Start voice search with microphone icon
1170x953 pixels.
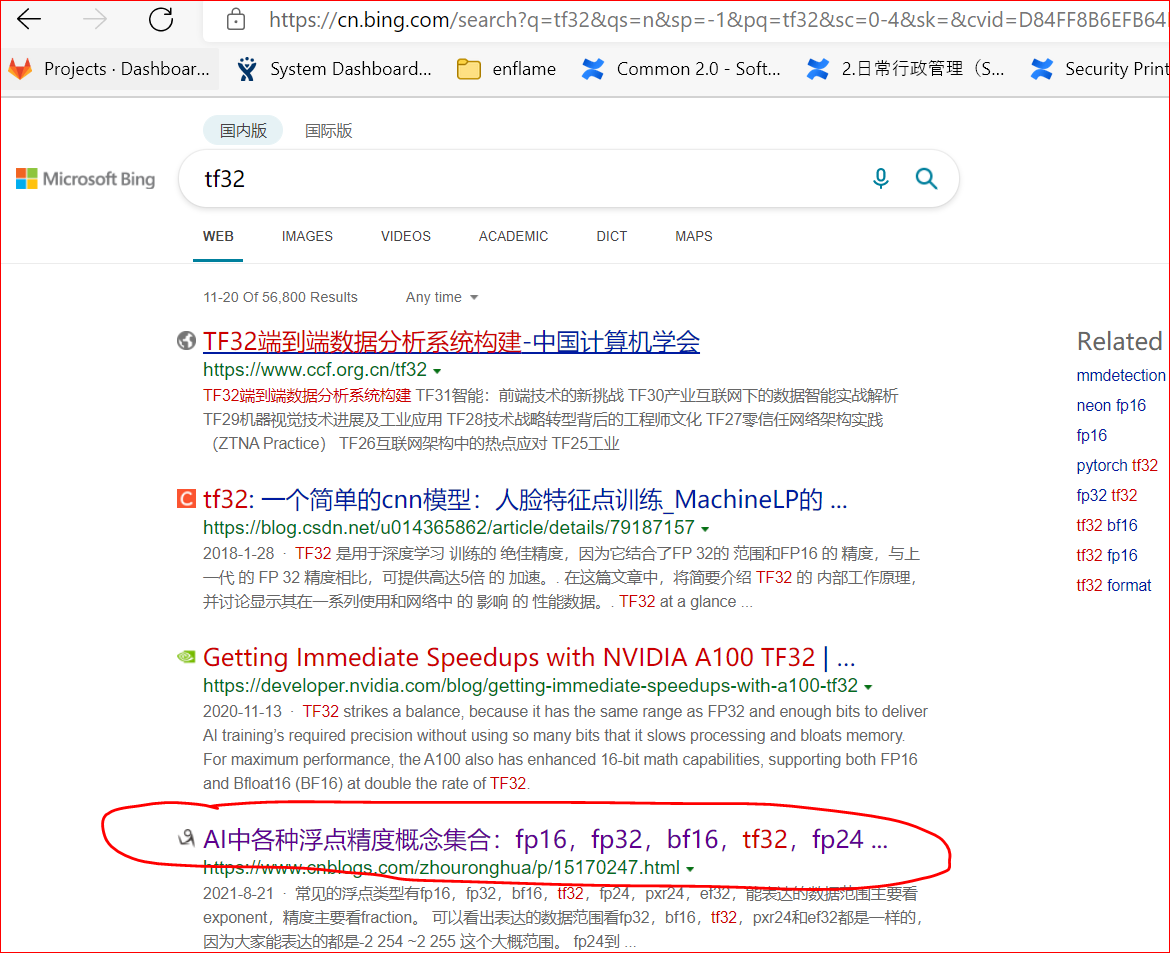(880, 178)
